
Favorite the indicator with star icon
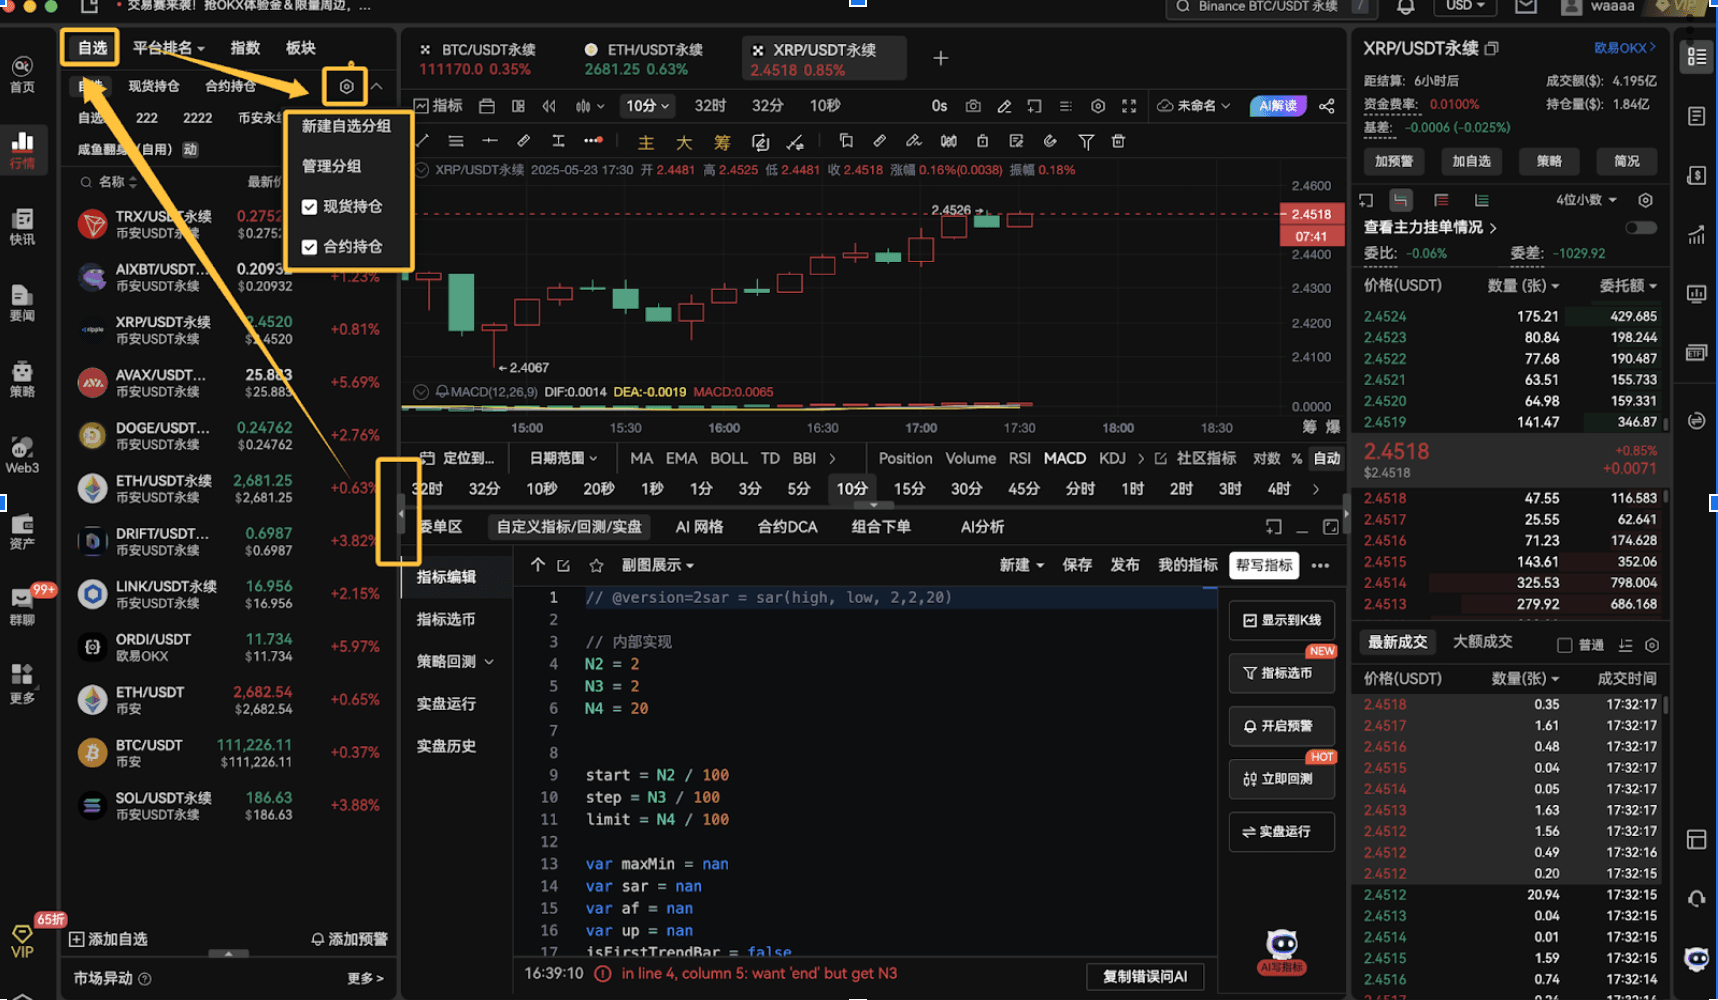pos(596,565)
